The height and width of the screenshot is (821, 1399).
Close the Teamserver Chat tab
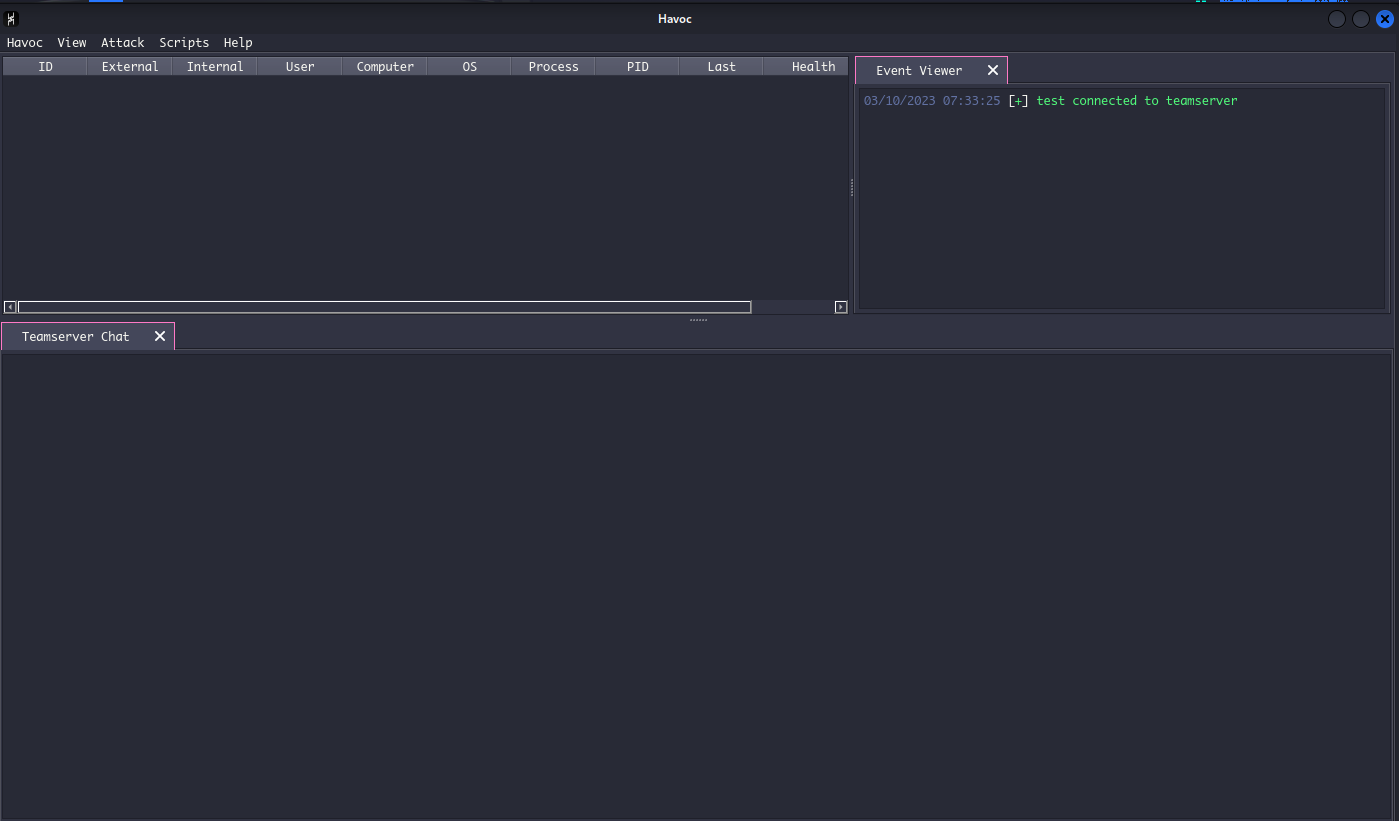[160, 336]
